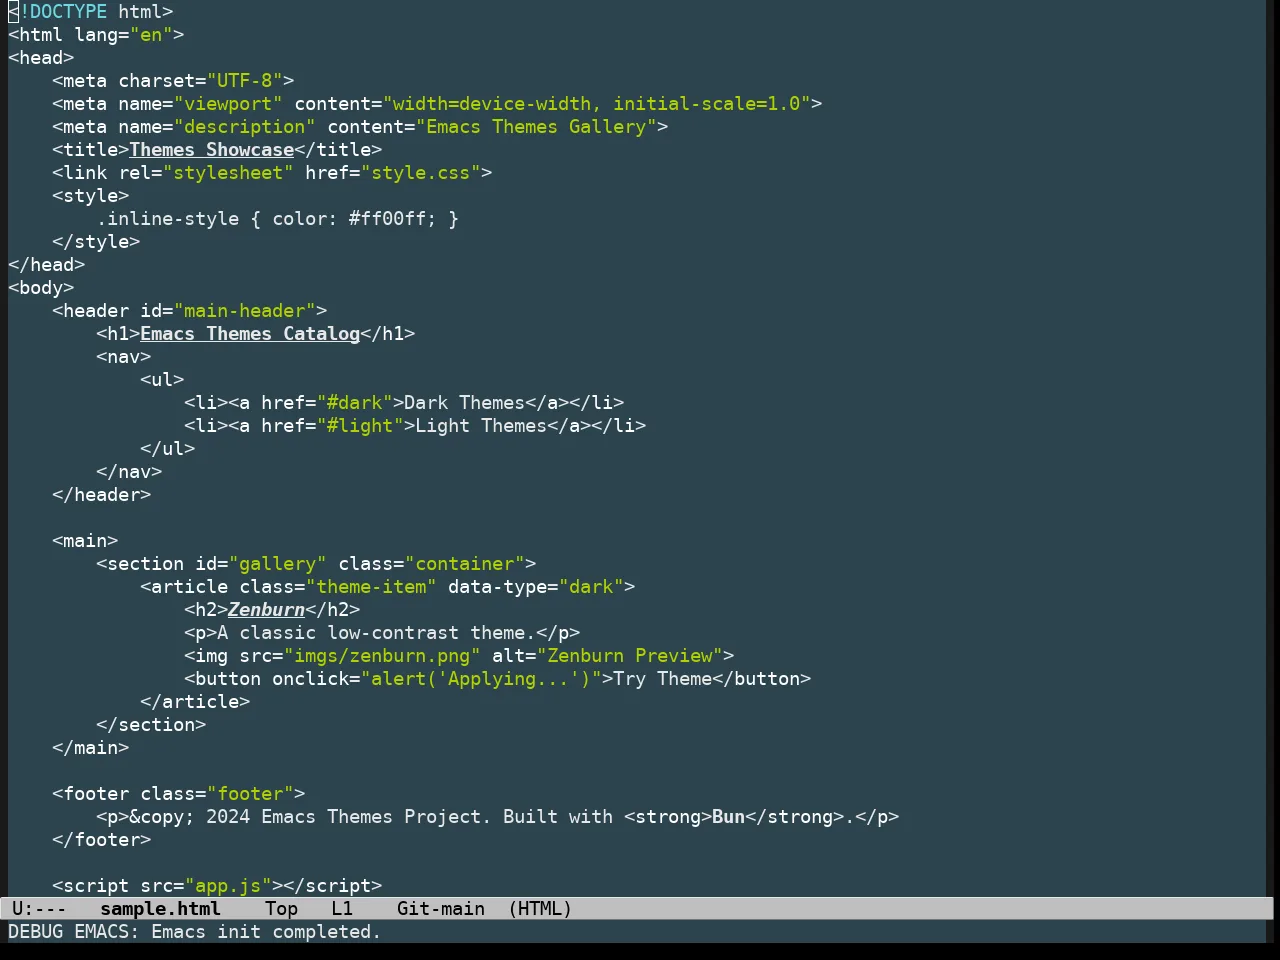Click '2024 Emacs Themes Project.' footer text
The width and height of the screenshot is (1280, 960).
[349, 817]
